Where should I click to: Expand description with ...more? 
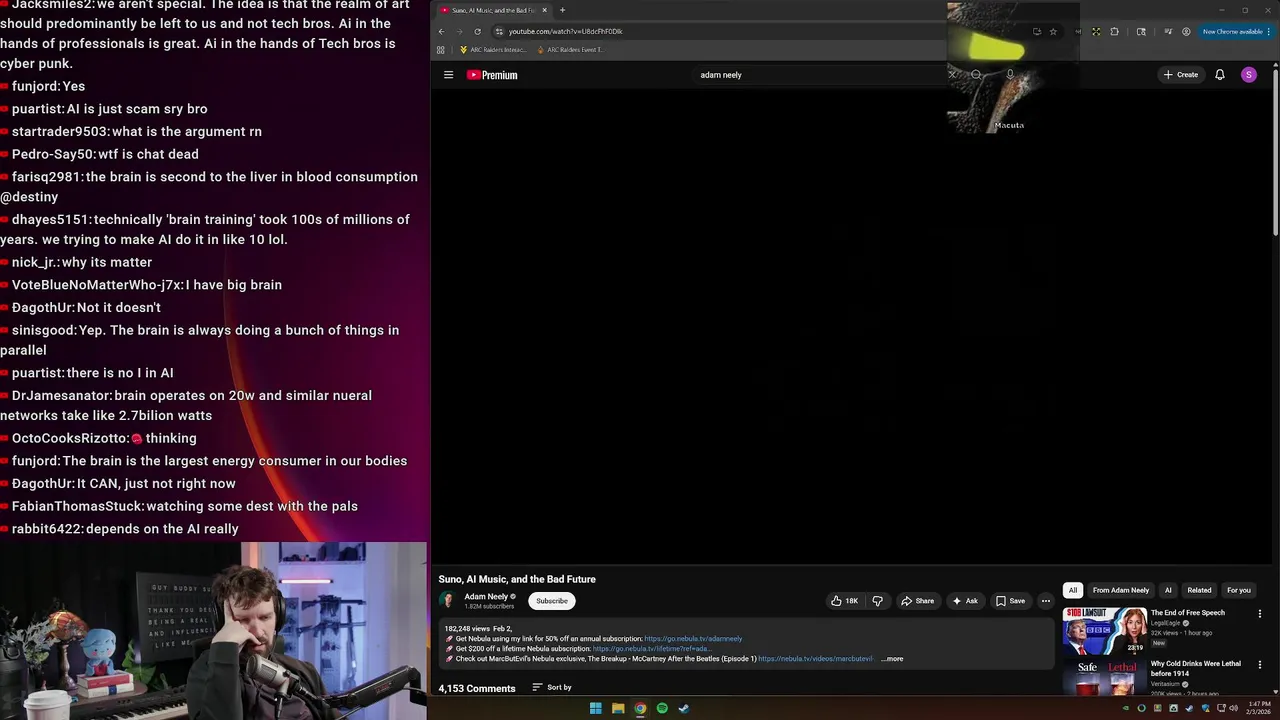pos(892,659)
